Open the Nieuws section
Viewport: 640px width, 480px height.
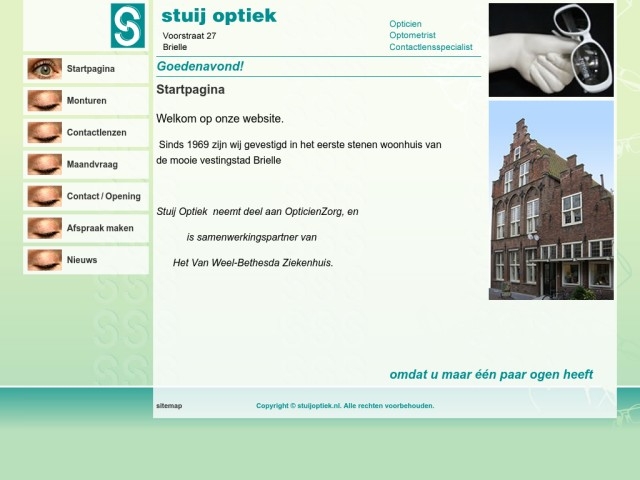[82, 260]
